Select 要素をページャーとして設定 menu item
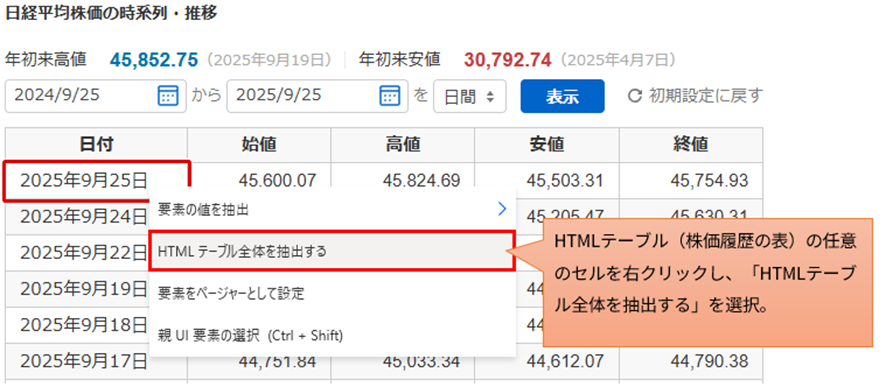This screenshot has width=886, height=387. click(332, 293)
